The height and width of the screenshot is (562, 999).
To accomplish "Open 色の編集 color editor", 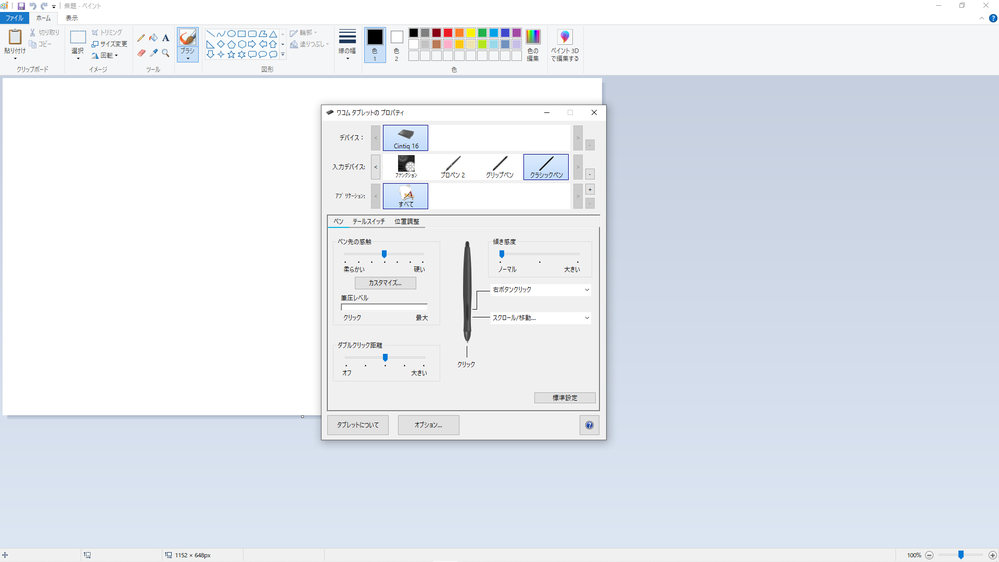I will (533, 45).
